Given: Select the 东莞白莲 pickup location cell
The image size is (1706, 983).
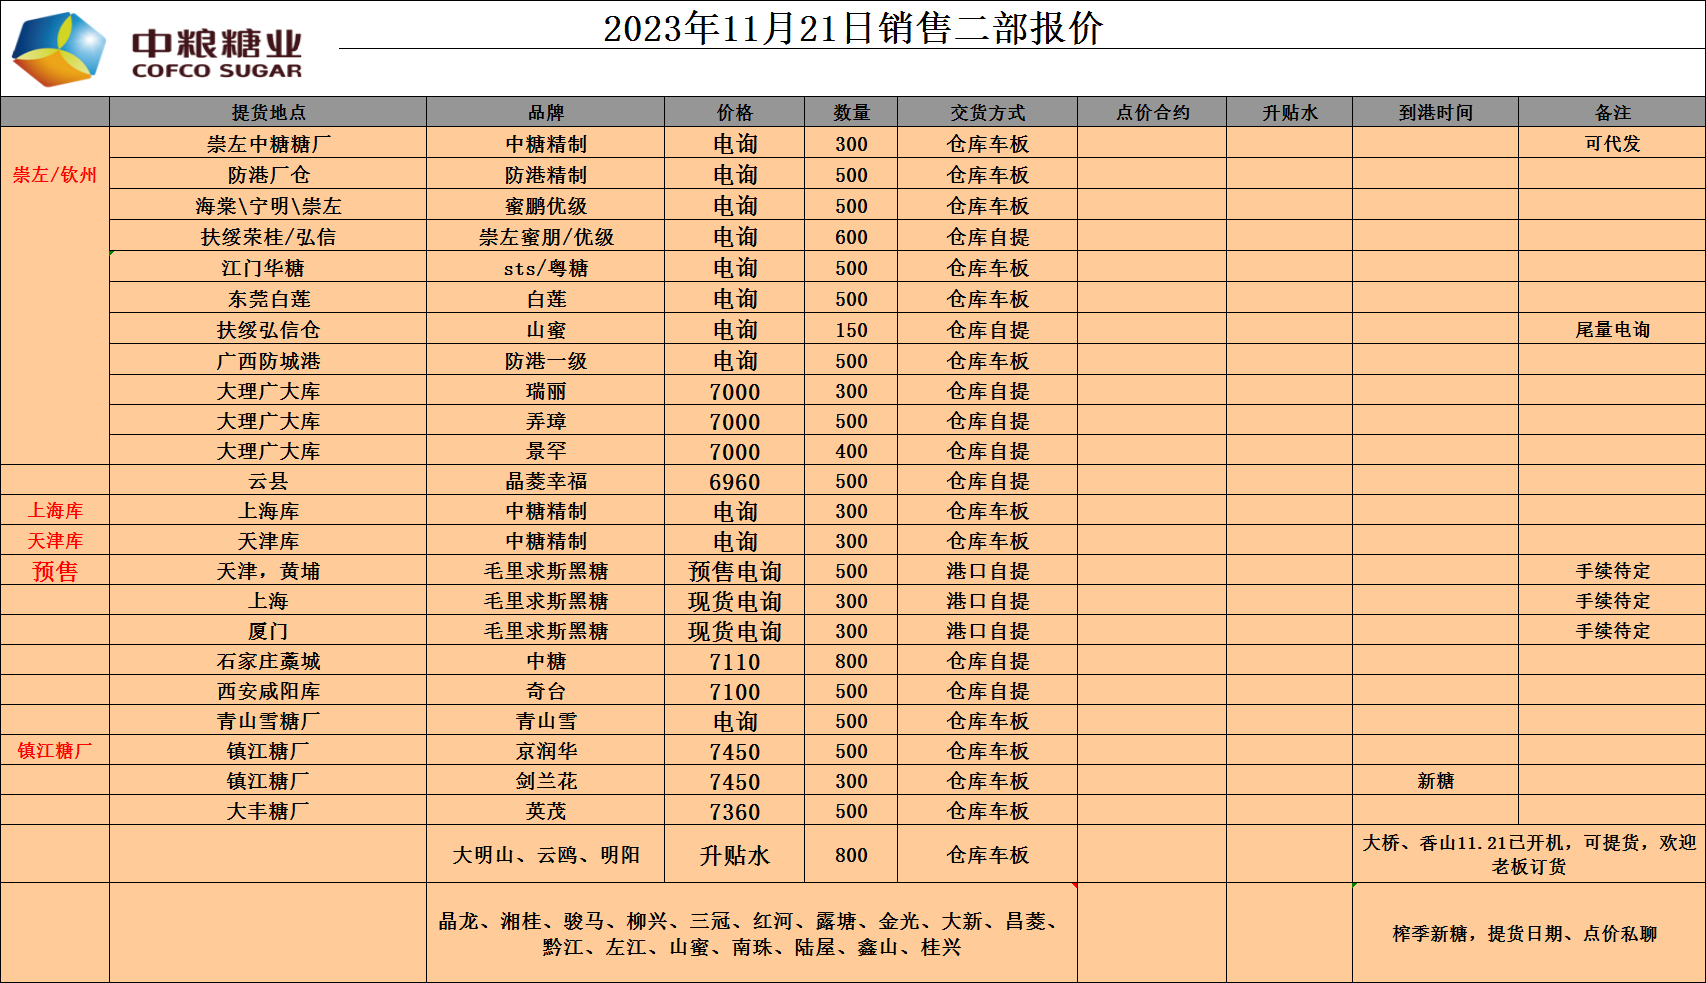Looking at the screenshot, I should (x=268, y=298).
